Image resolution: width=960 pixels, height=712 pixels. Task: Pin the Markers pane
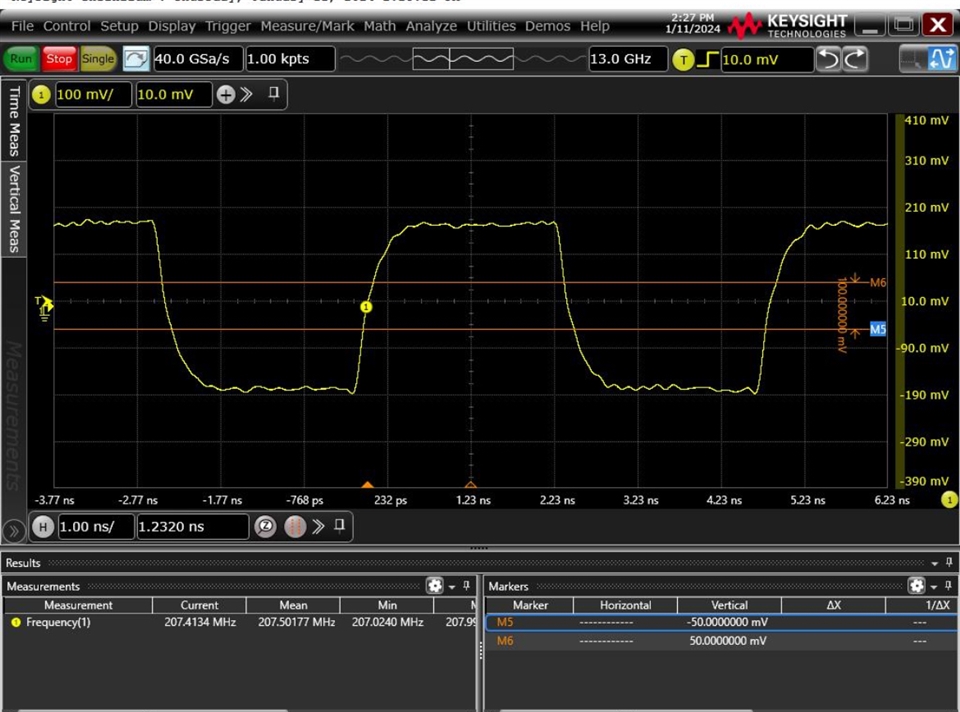click(x=948, y=586)
